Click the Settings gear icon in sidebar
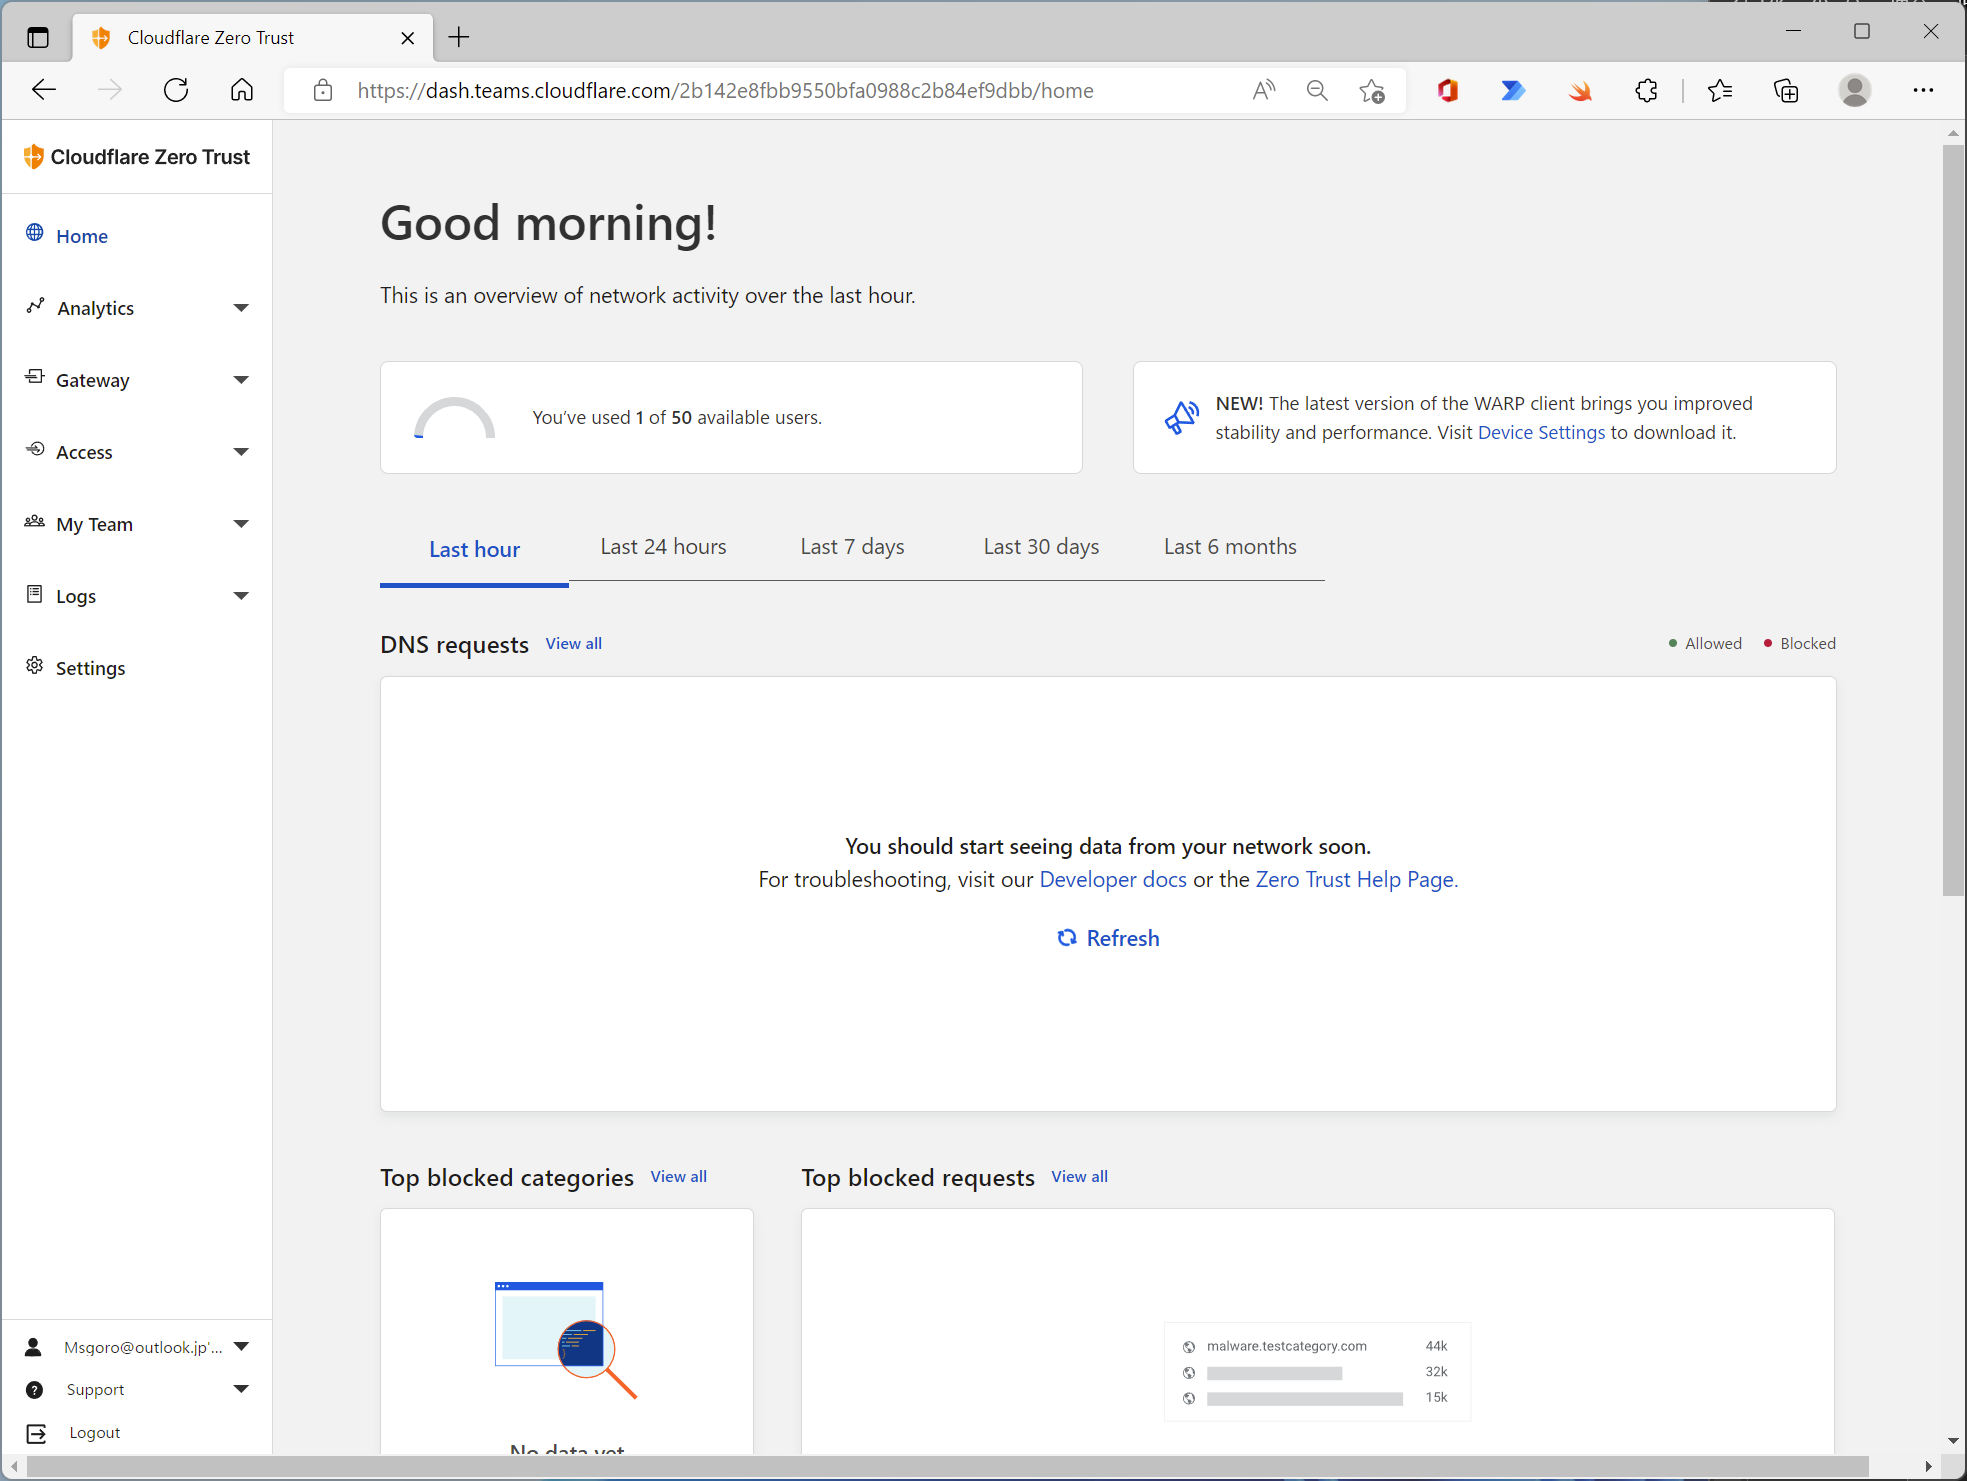The image size is (1967, 1481). coord(34,666)
